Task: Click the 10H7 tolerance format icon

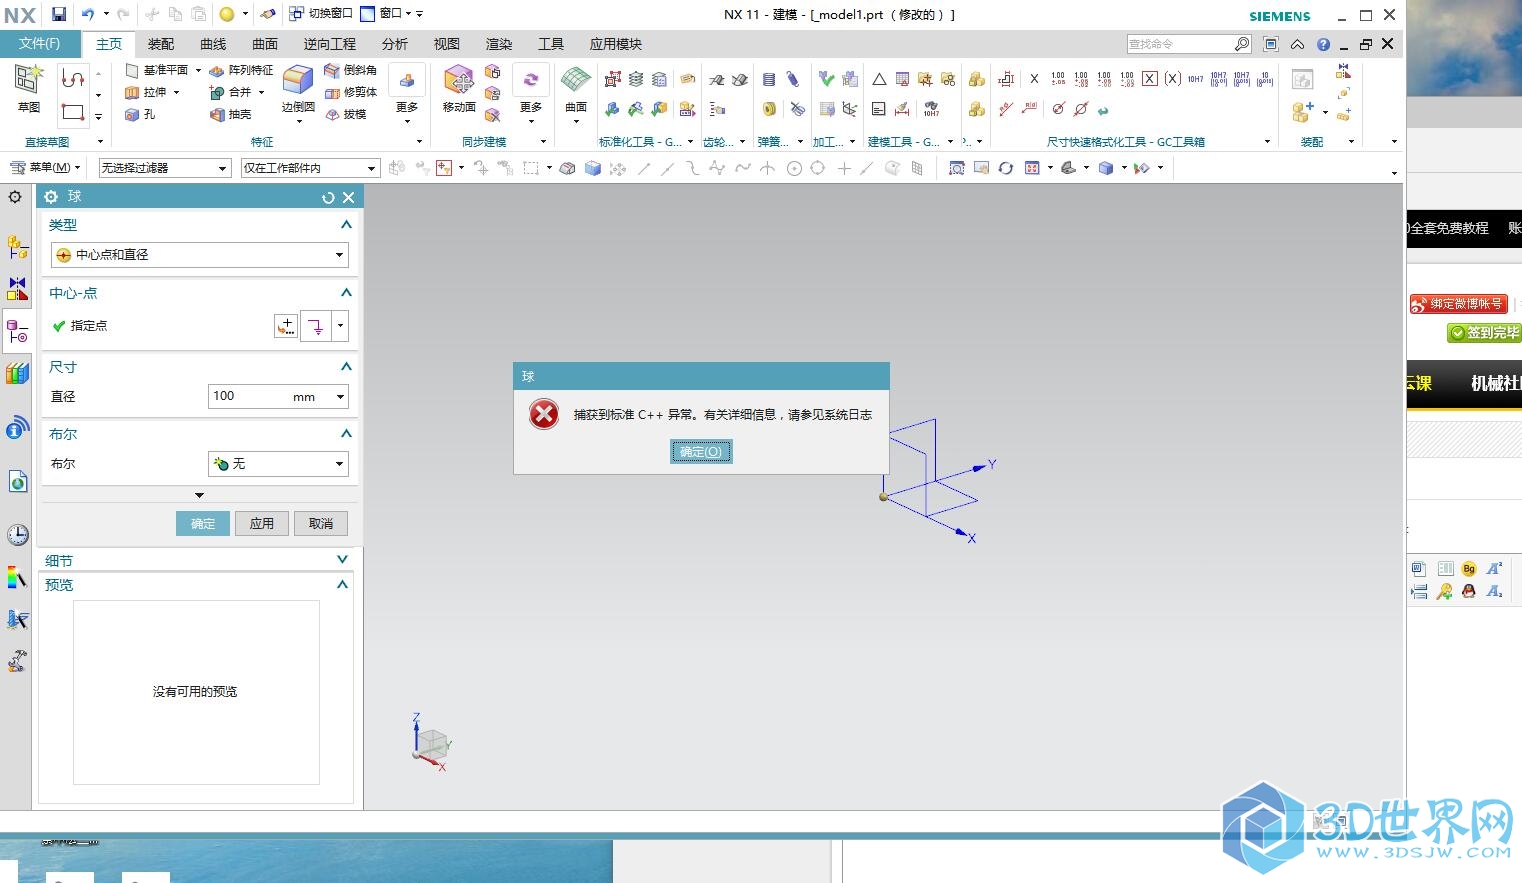Action: (1195, 78)
